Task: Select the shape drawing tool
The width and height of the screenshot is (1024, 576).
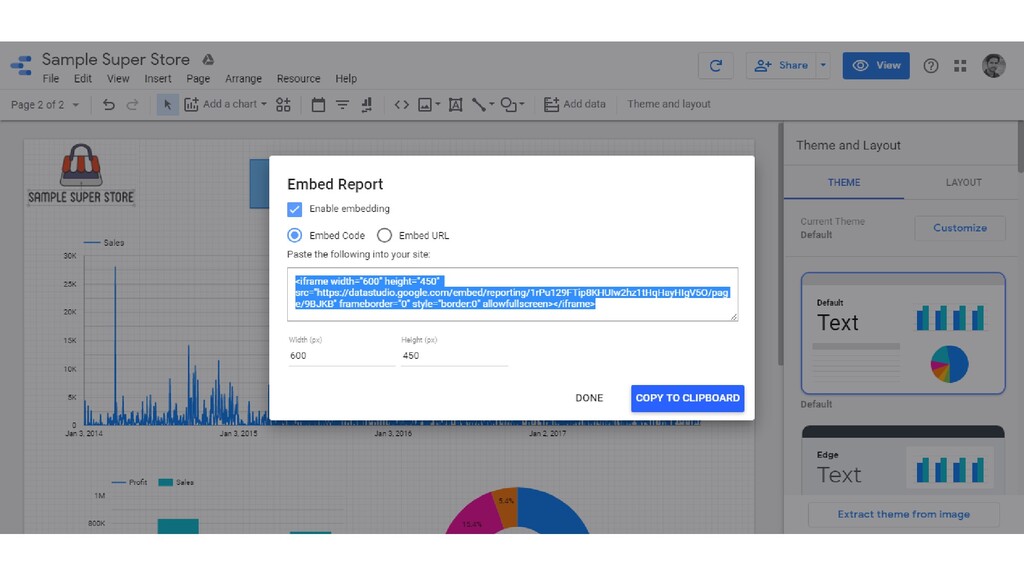Action: 509,104
